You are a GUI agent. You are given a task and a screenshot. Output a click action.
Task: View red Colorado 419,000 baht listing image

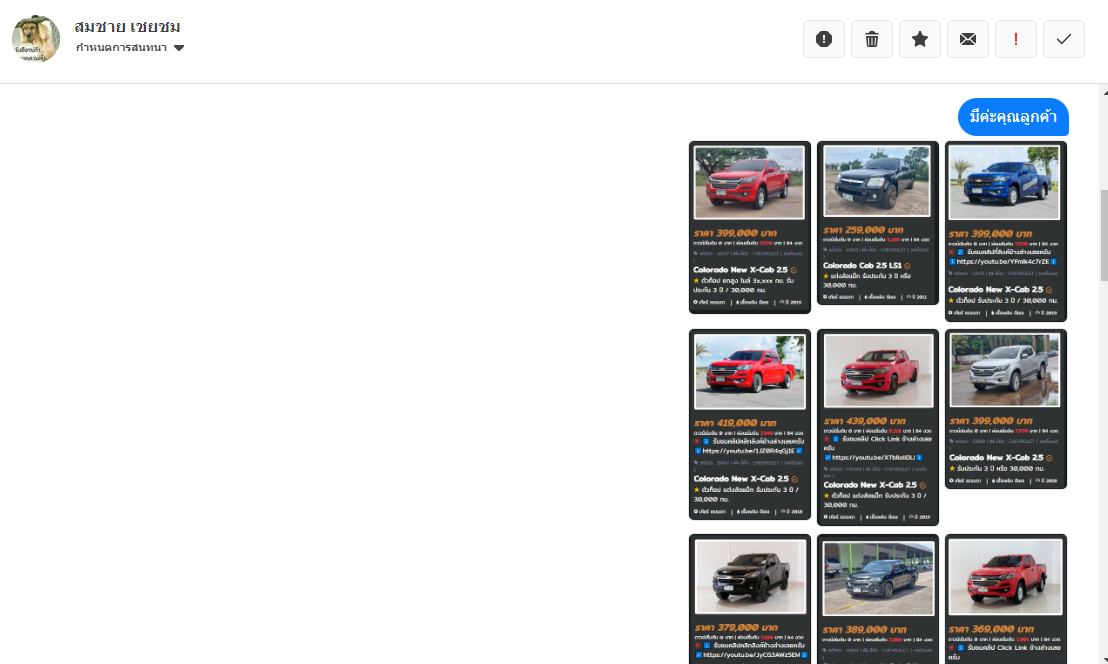pyautogui.click(x=749, y=371)
